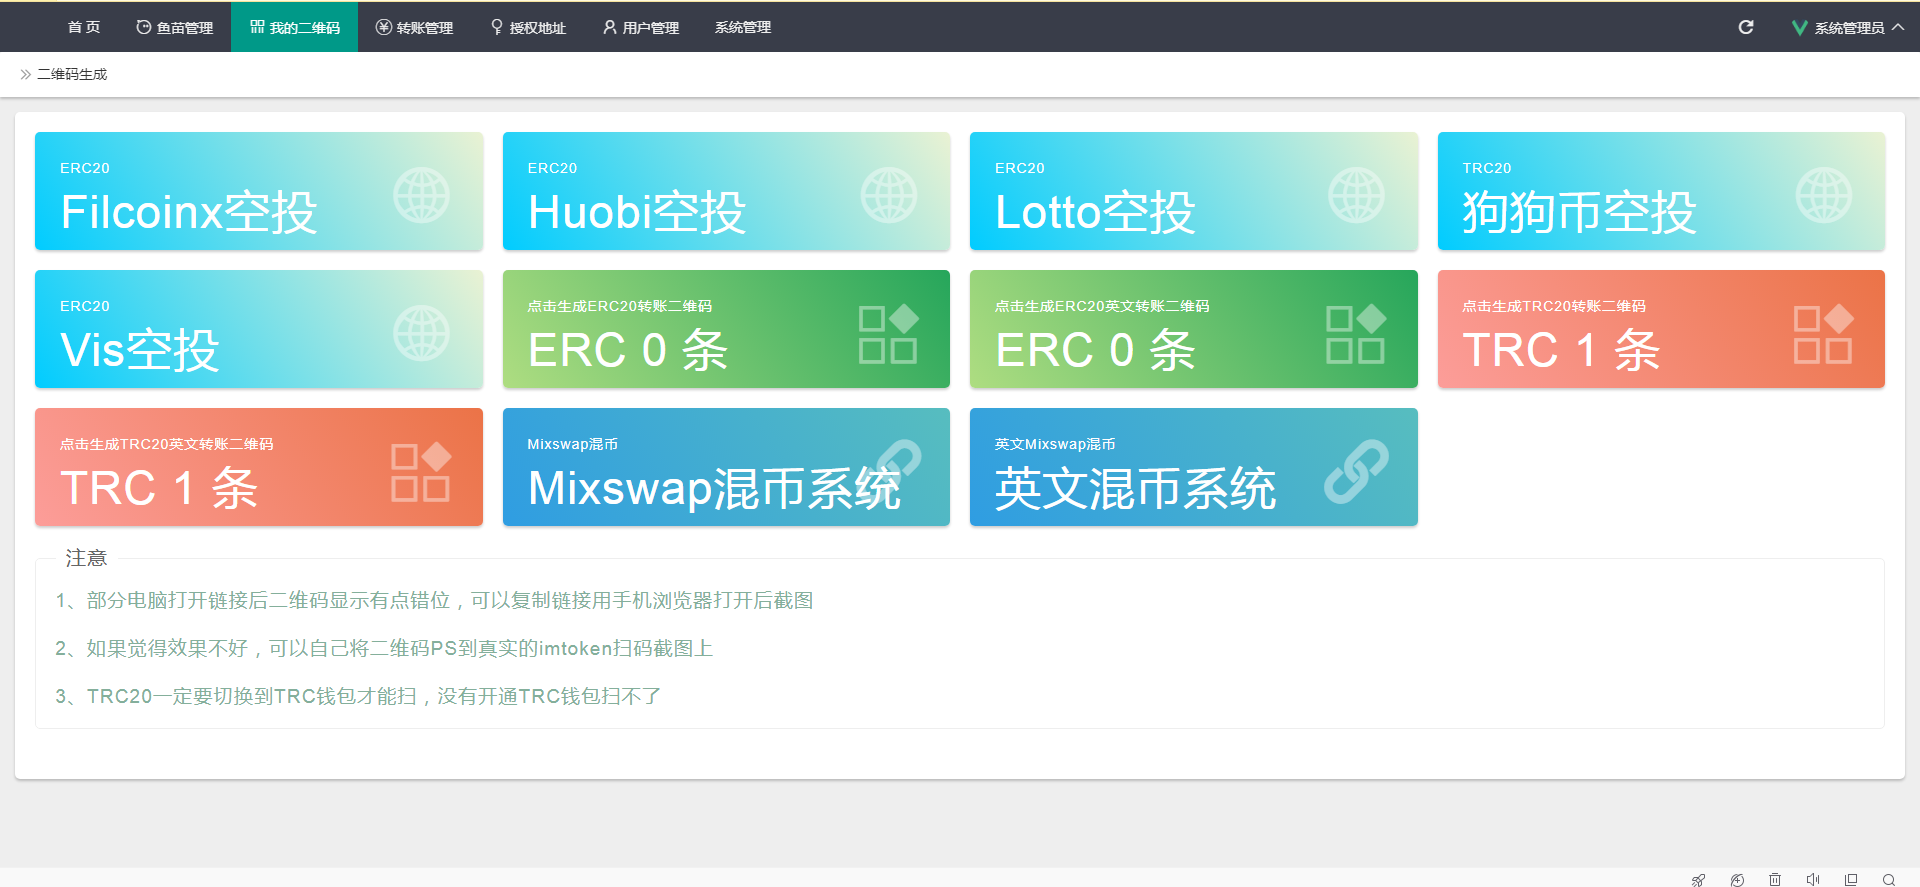
Task: Open the 狗狗币空投 TRC20 card
Action: pos(1661,192)
